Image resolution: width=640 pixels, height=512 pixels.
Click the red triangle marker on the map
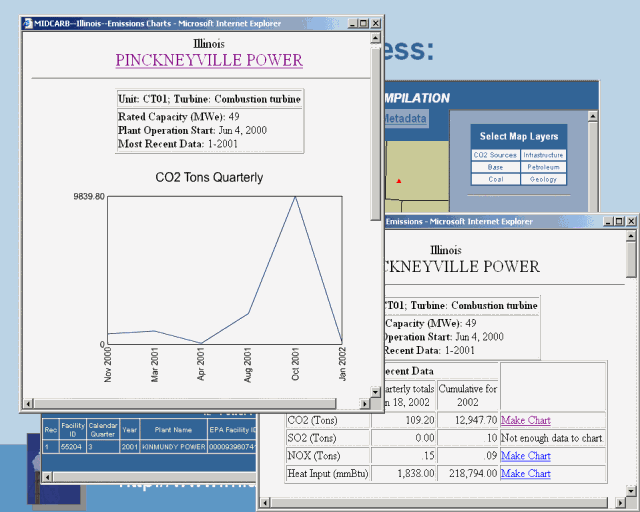click(399, 181)
